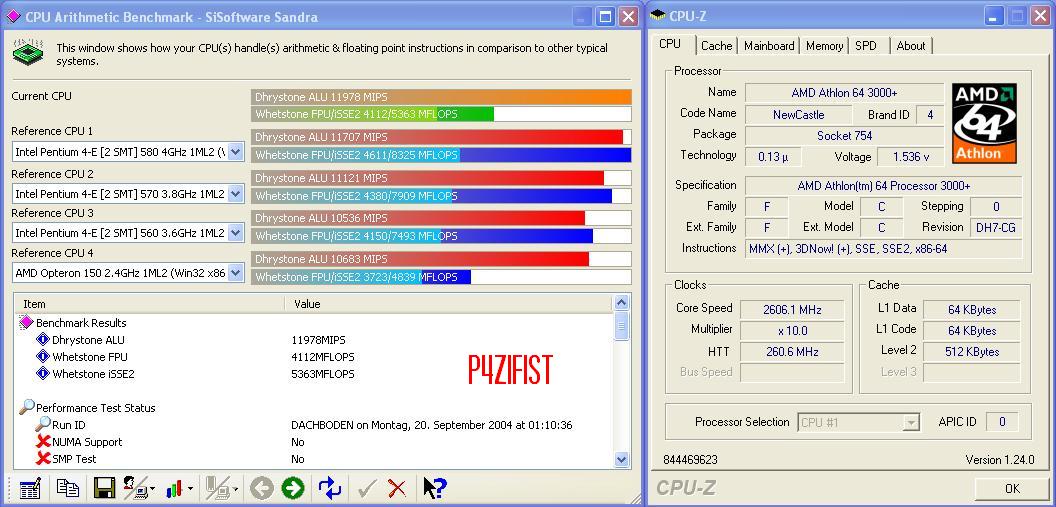Cancel with the red X toolbar icon

tap(397, 487)
